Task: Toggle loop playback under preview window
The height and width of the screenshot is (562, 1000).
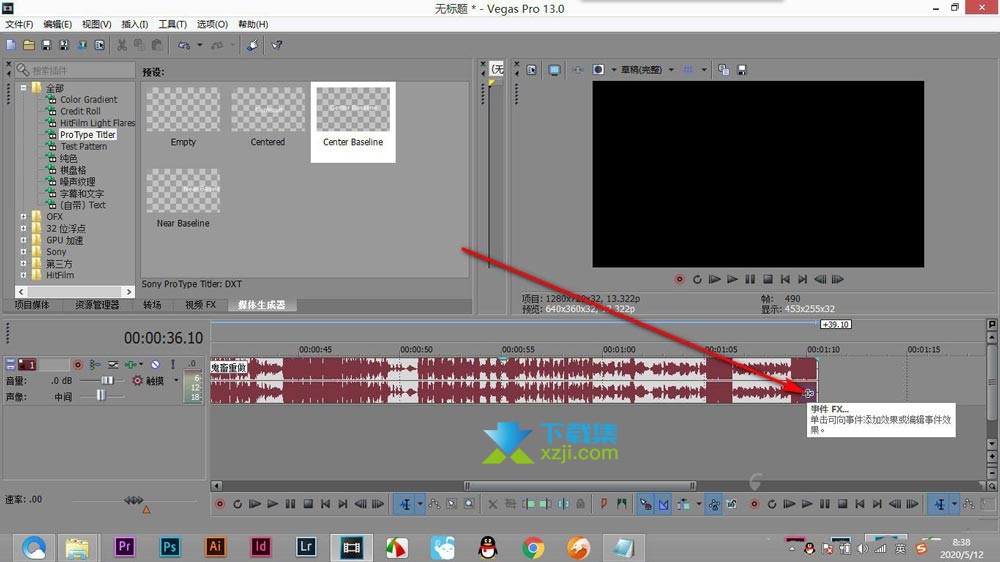Action: pos(697,279)
